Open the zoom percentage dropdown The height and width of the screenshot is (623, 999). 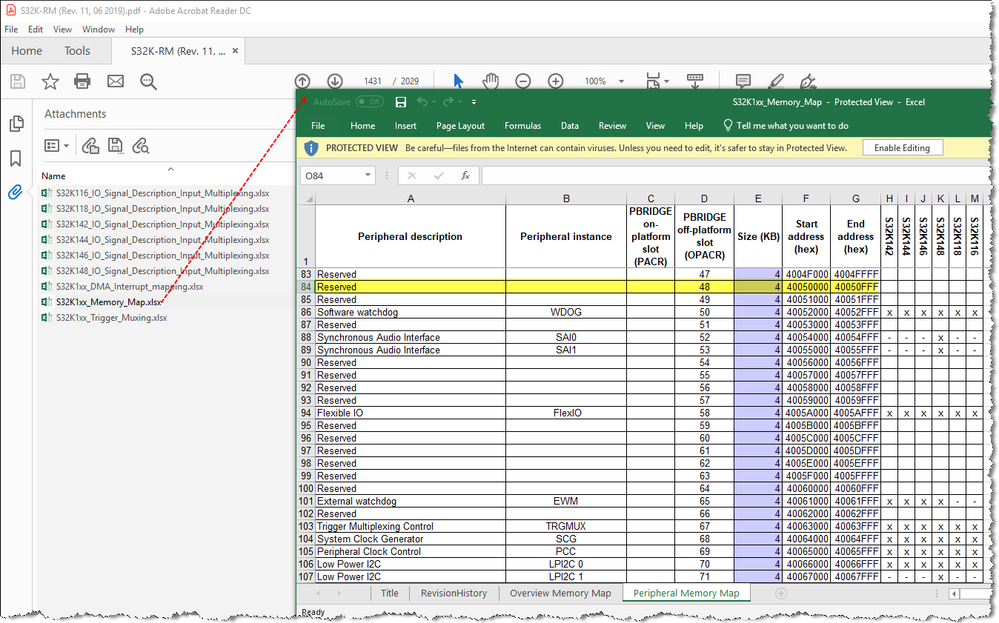click(622, 81)
